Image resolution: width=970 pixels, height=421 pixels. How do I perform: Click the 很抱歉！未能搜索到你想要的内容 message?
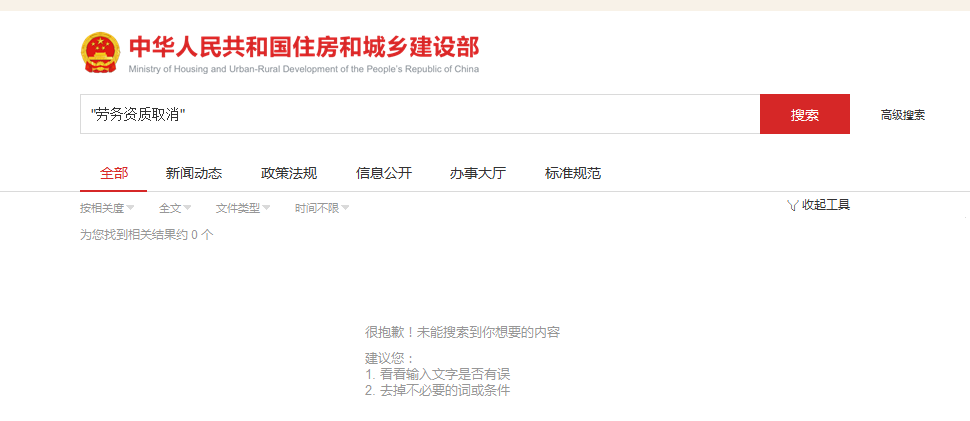(x=462, y=332)
